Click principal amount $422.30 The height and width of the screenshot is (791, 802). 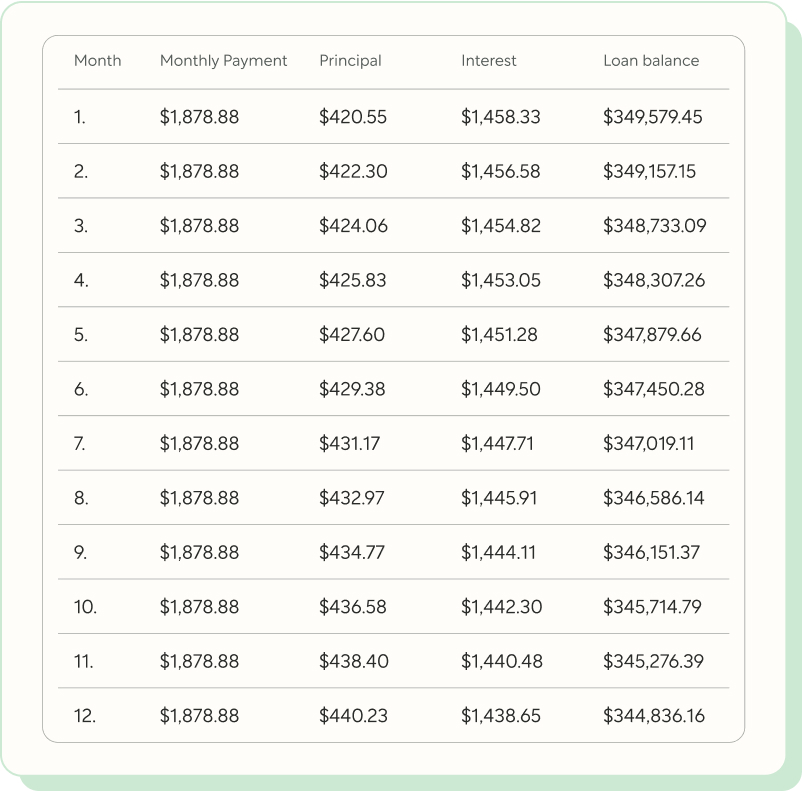(353, 171)
